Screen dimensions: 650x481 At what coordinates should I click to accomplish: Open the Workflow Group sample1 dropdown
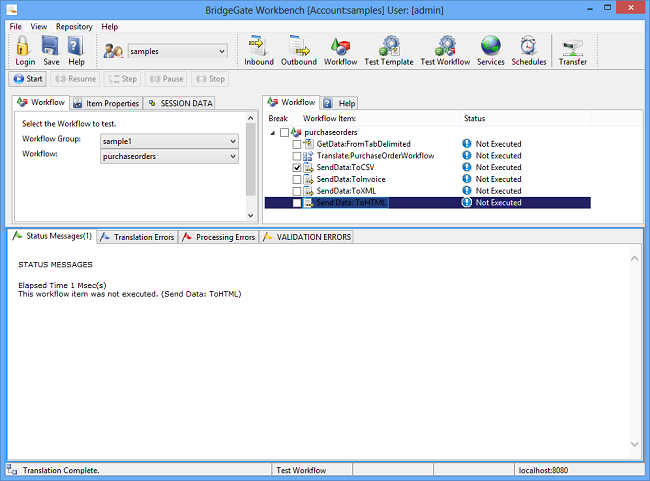click(170, 141)
